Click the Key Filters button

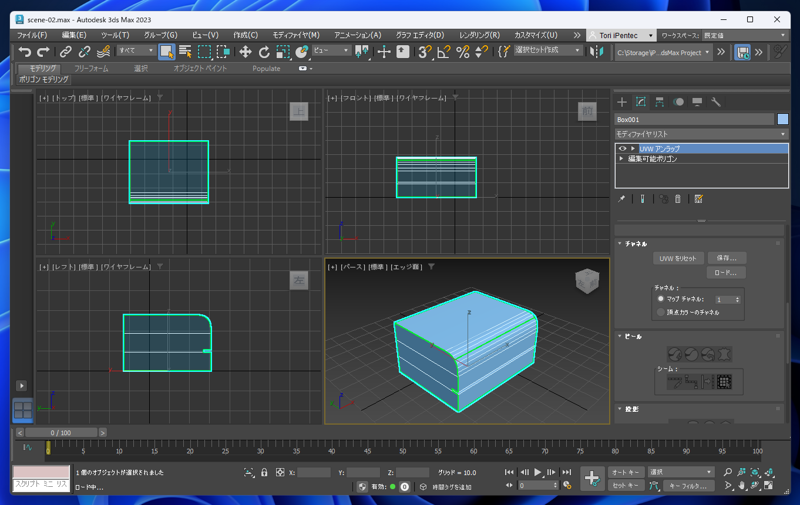coord(688,486)
